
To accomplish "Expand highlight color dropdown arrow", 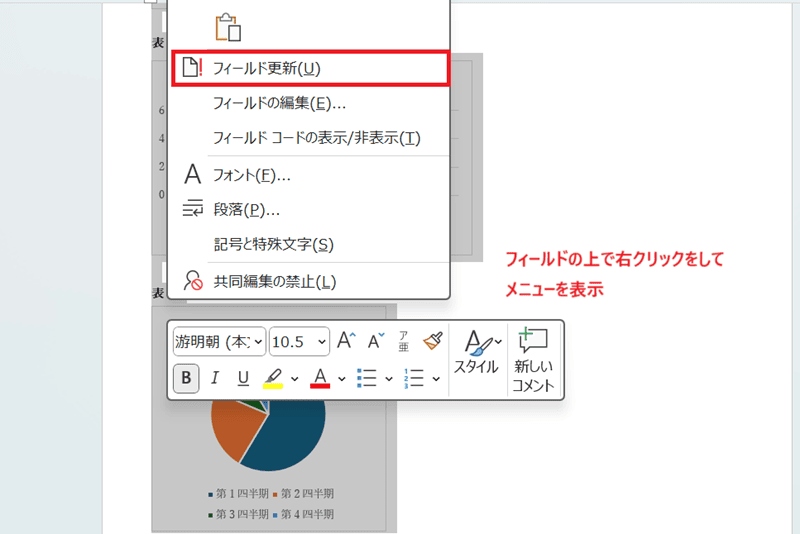I will coord(294,379).
